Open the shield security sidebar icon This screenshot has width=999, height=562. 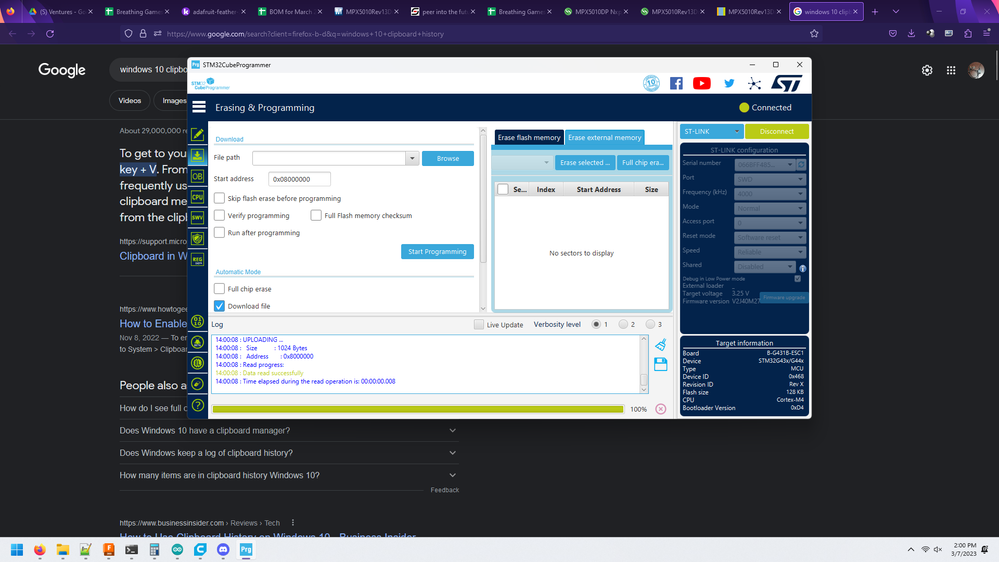pyautogui.click(x=198, y=239)
